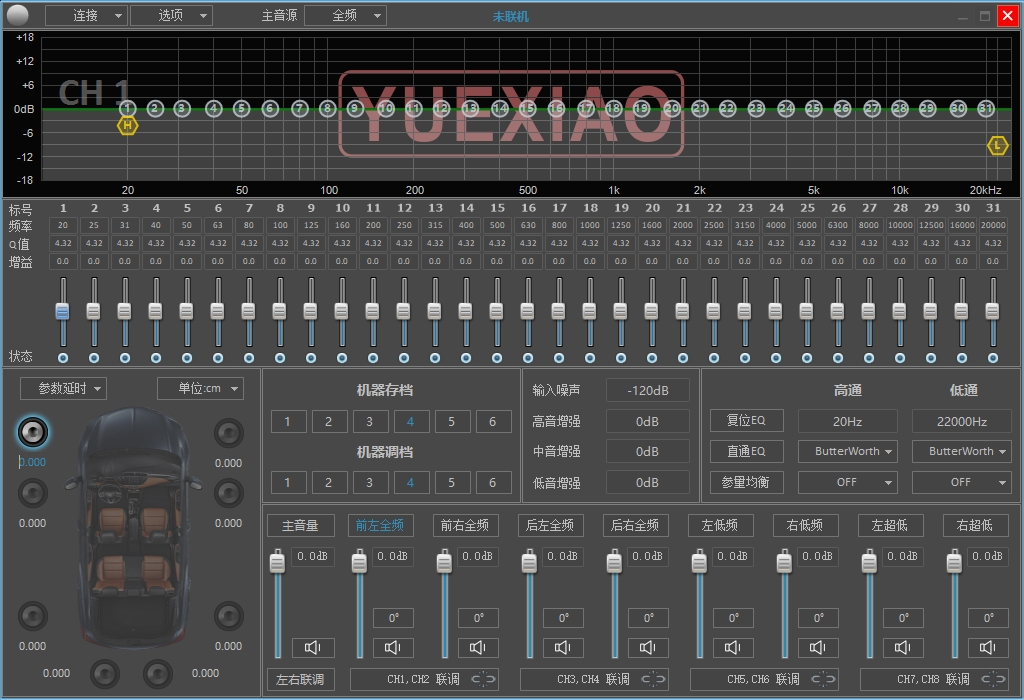The width and height of the screenshot is (1024, 700).
Task: Select the second left-side speaker icon
Action: 32,493
